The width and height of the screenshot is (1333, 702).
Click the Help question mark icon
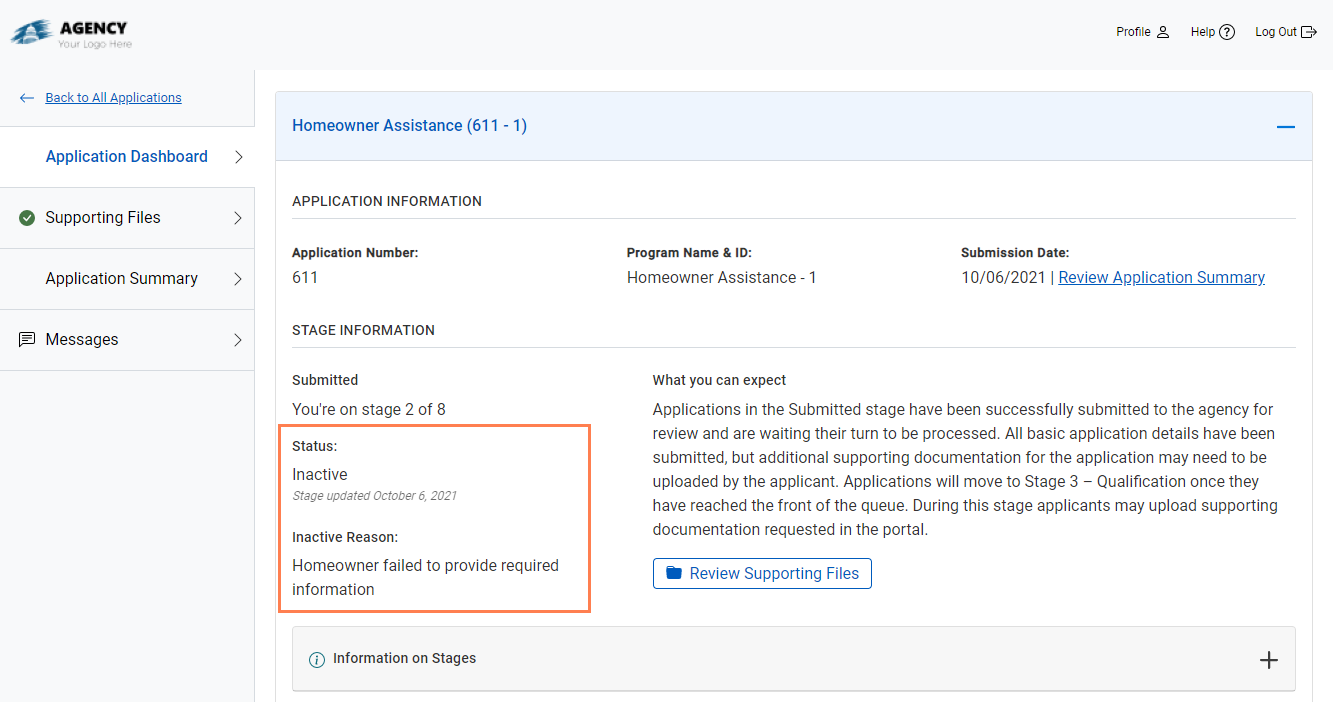coord(1227,32)
